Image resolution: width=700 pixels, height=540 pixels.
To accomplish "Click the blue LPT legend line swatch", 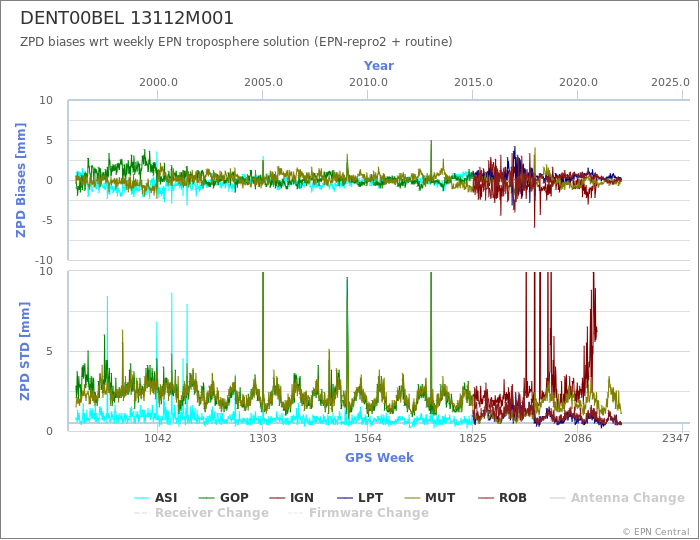I will click(345, 498).
